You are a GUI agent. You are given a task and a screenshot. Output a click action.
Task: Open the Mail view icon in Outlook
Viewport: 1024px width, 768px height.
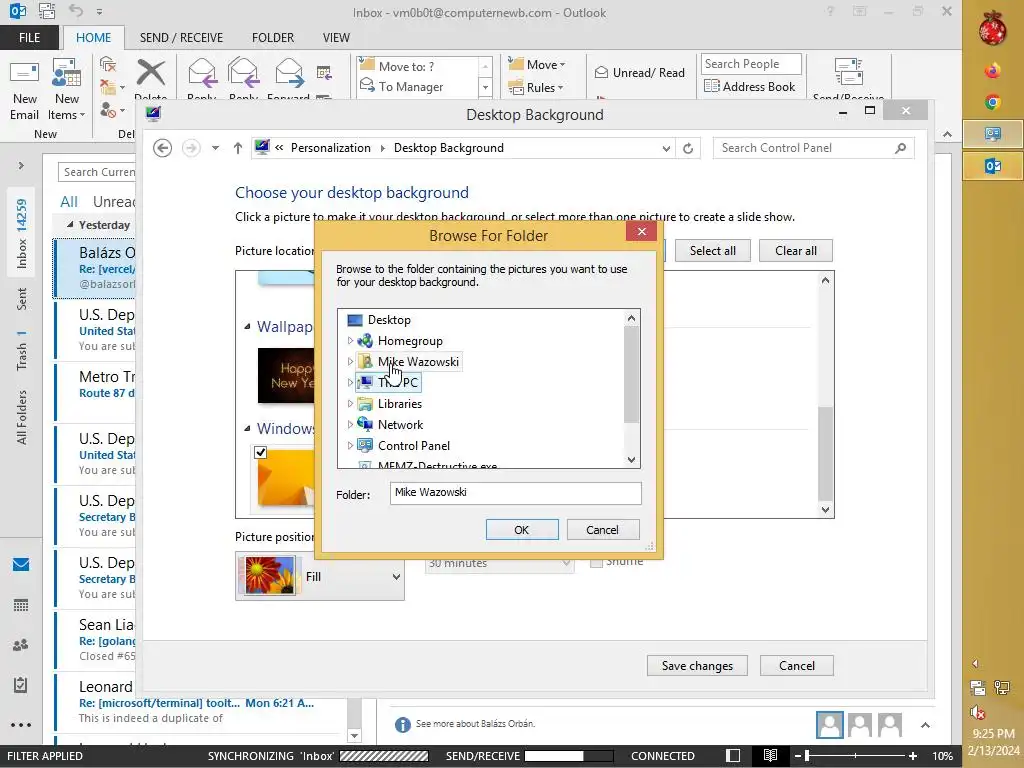point(21,564)
